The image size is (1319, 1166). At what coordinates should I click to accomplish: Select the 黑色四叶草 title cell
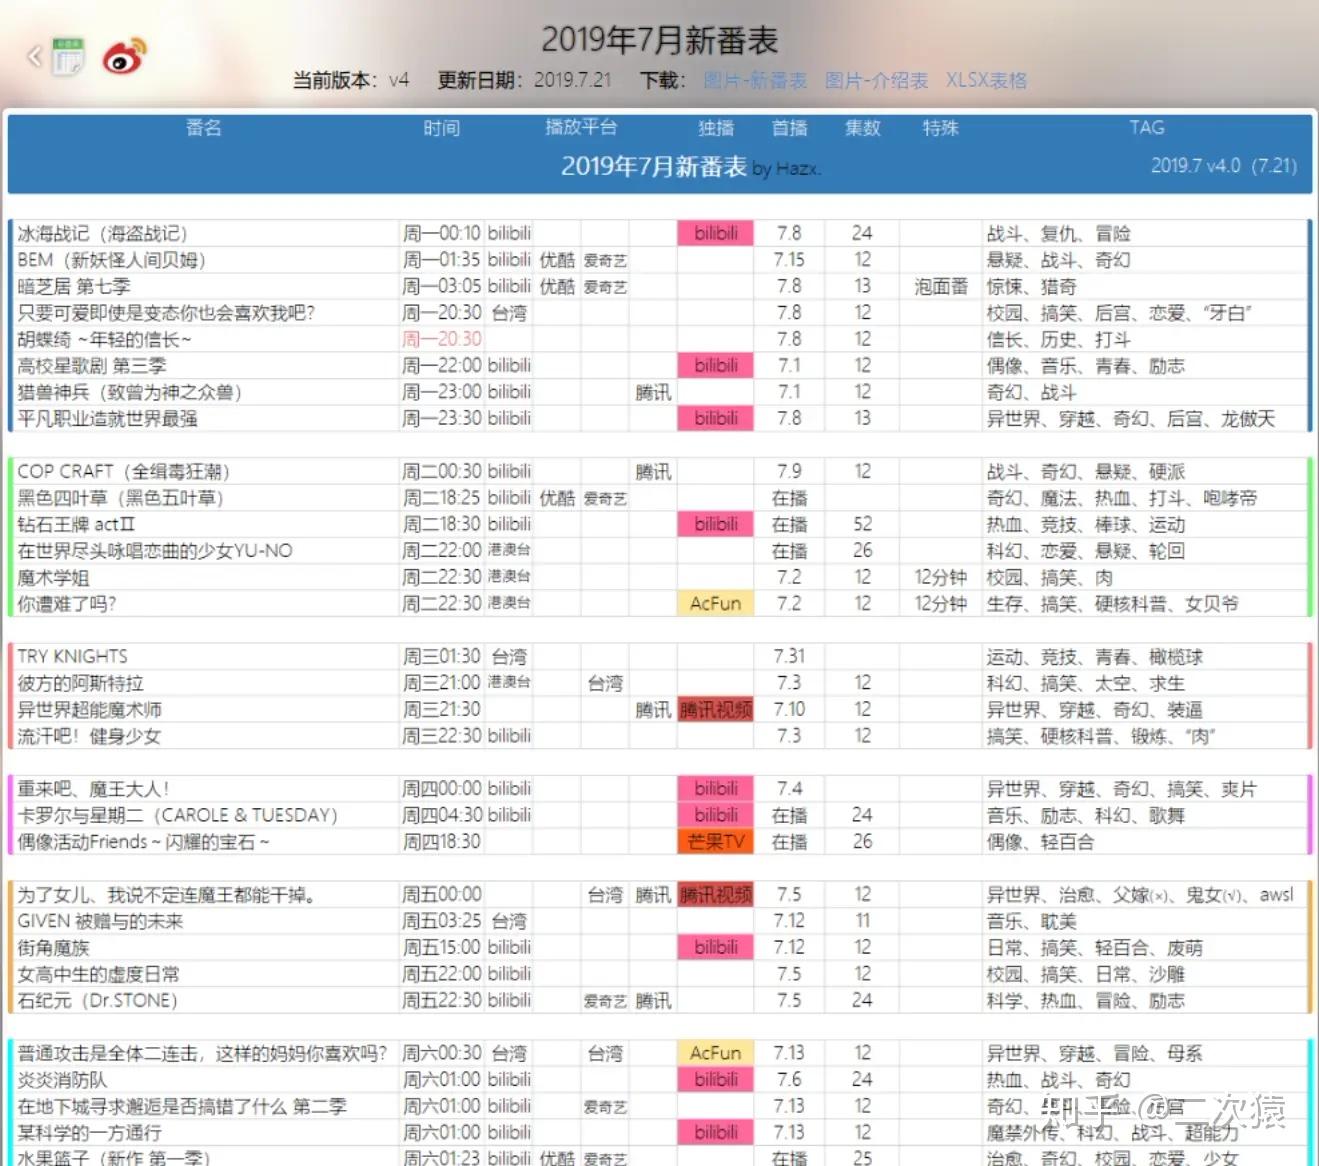120,498
